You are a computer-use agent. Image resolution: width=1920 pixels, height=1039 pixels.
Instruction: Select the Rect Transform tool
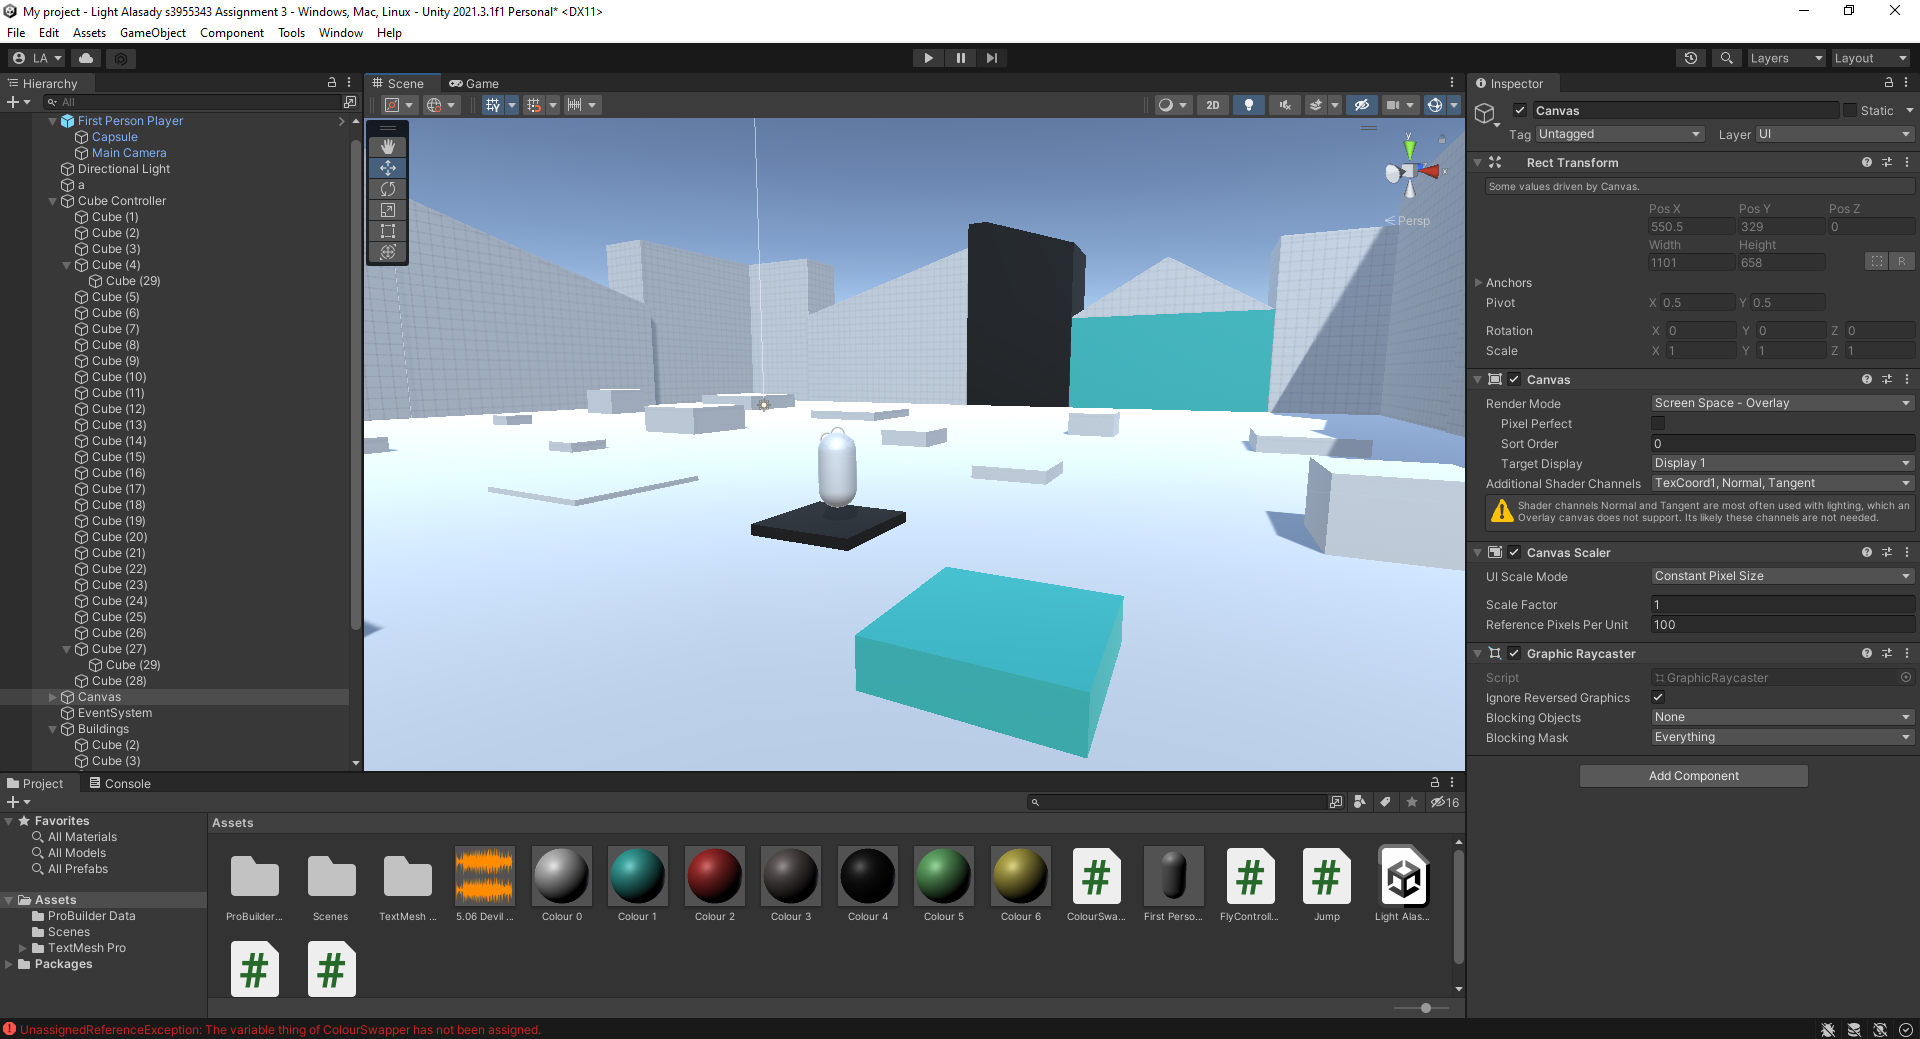tap(388, 231)
